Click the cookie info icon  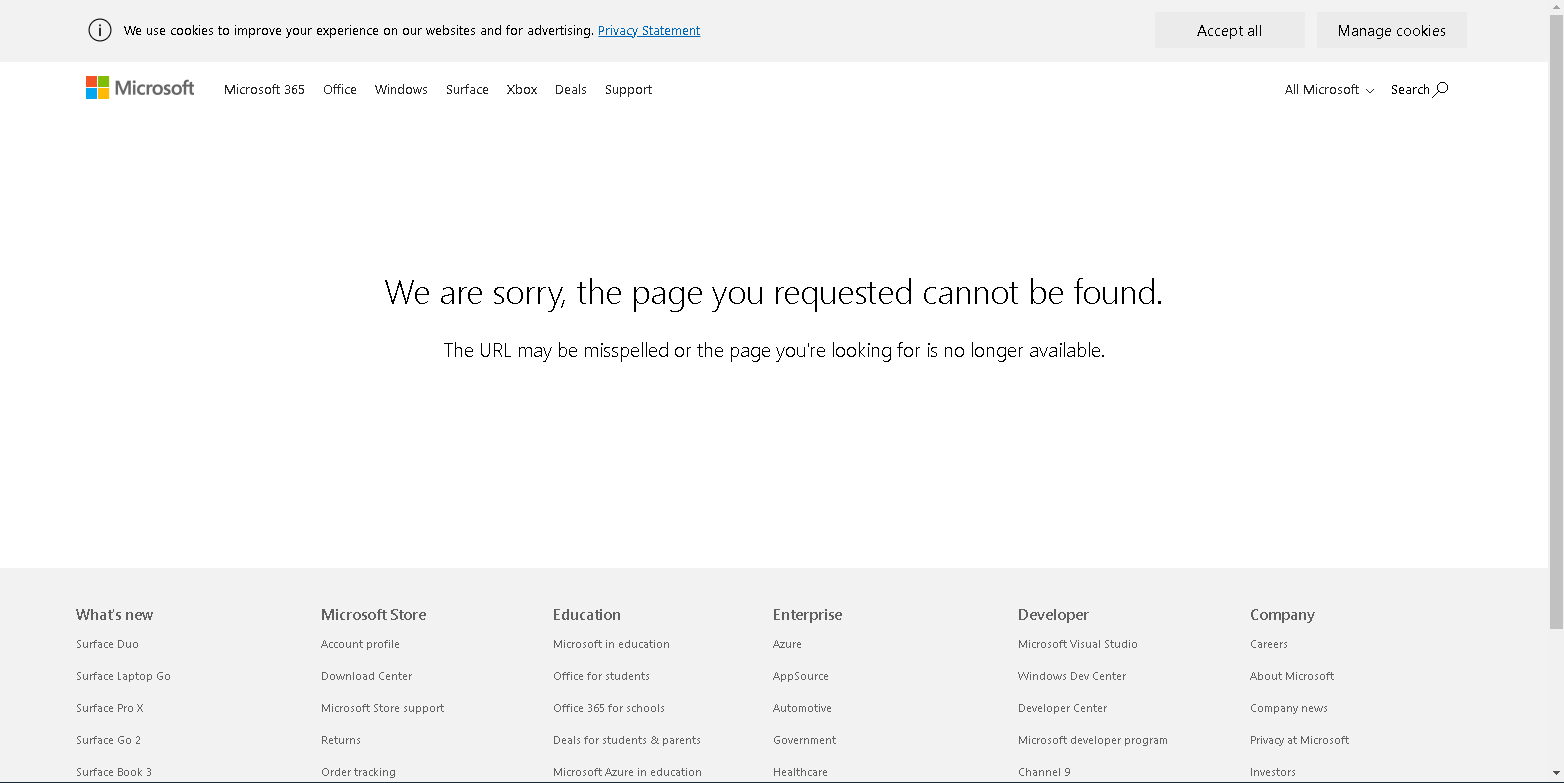[100, 30]
